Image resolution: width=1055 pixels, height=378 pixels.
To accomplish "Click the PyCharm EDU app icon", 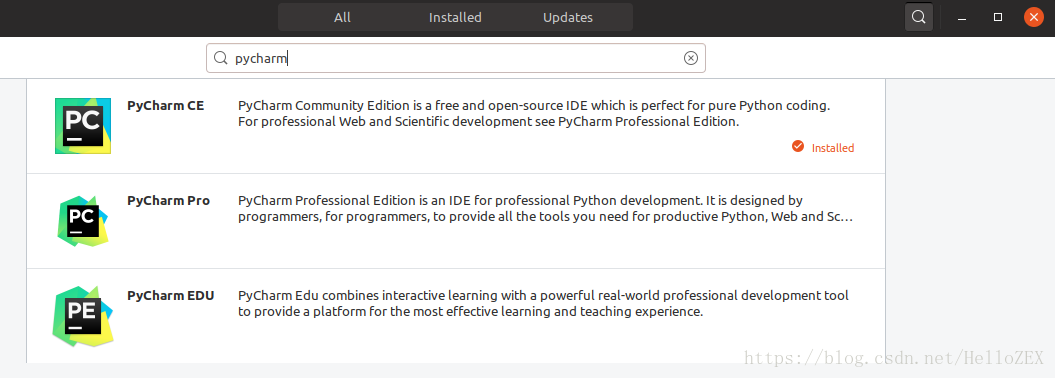I will click(83, 316).
